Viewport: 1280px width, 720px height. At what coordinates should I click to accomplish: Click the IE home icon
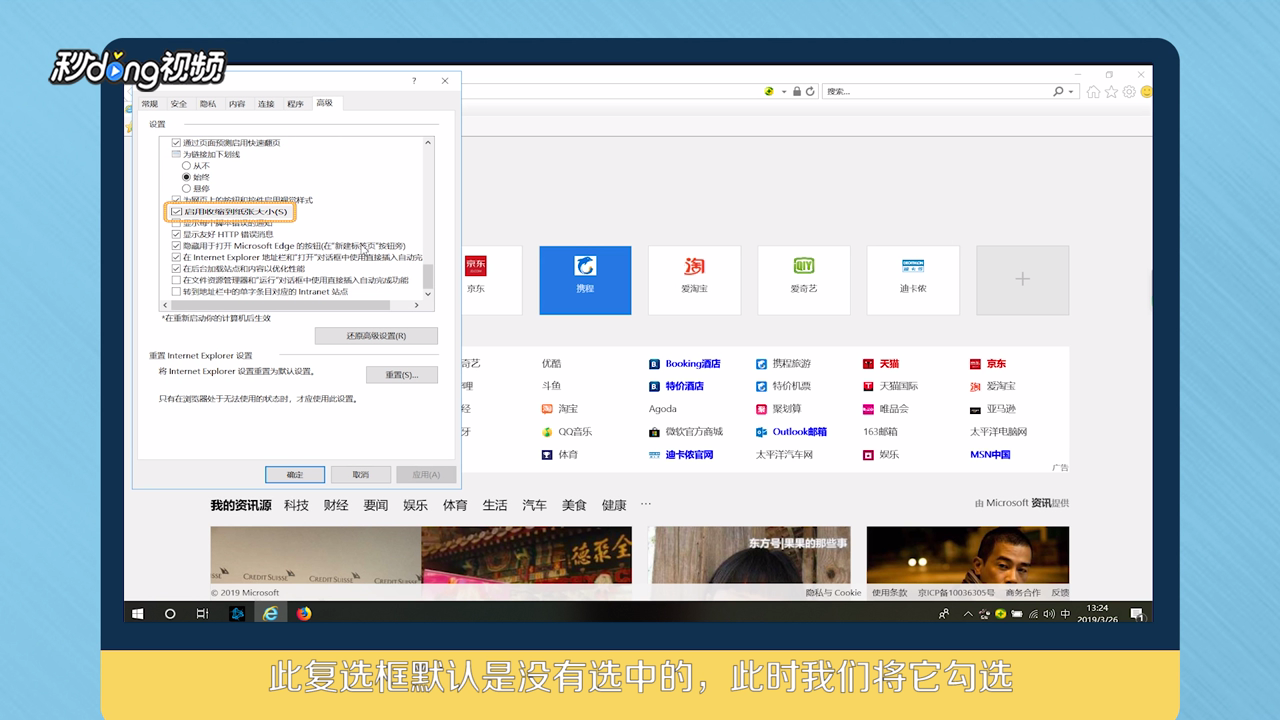(1093, 92)
